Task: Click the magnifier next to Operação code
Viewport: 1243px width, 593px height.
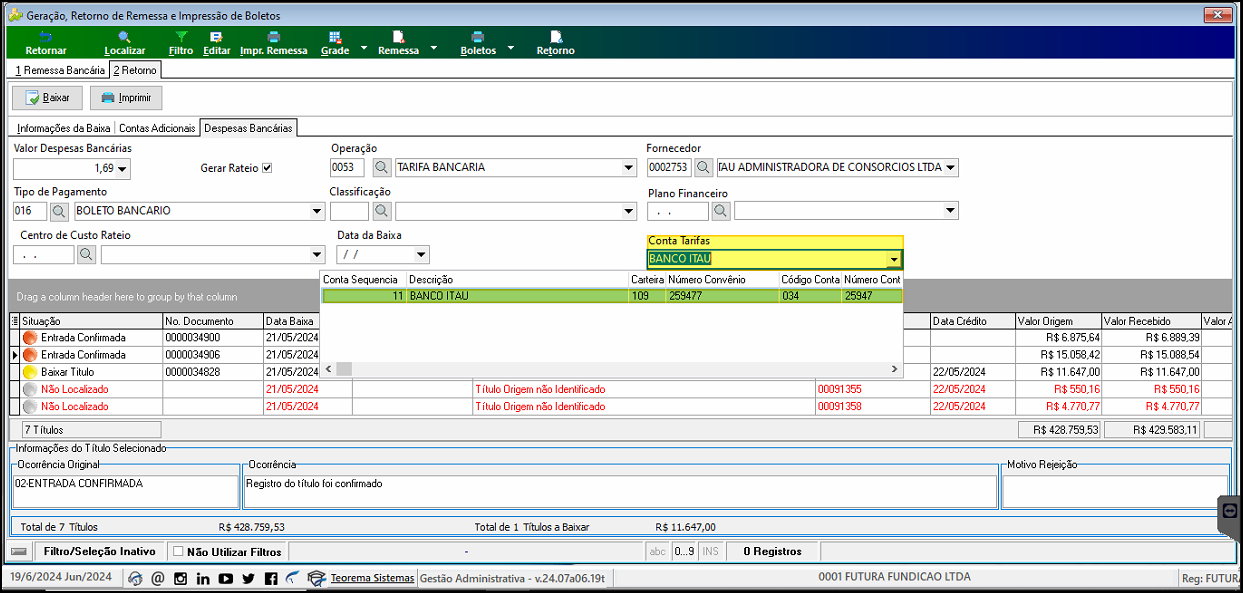Action: pos(382,167)
